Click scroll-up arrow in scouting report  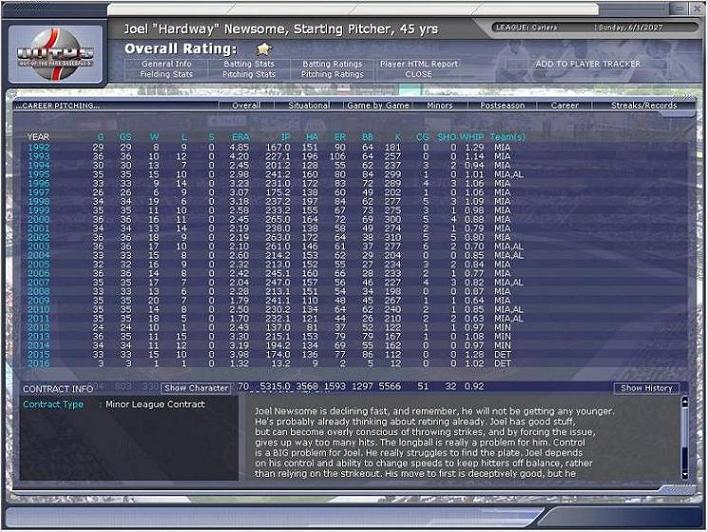point(685,403)
